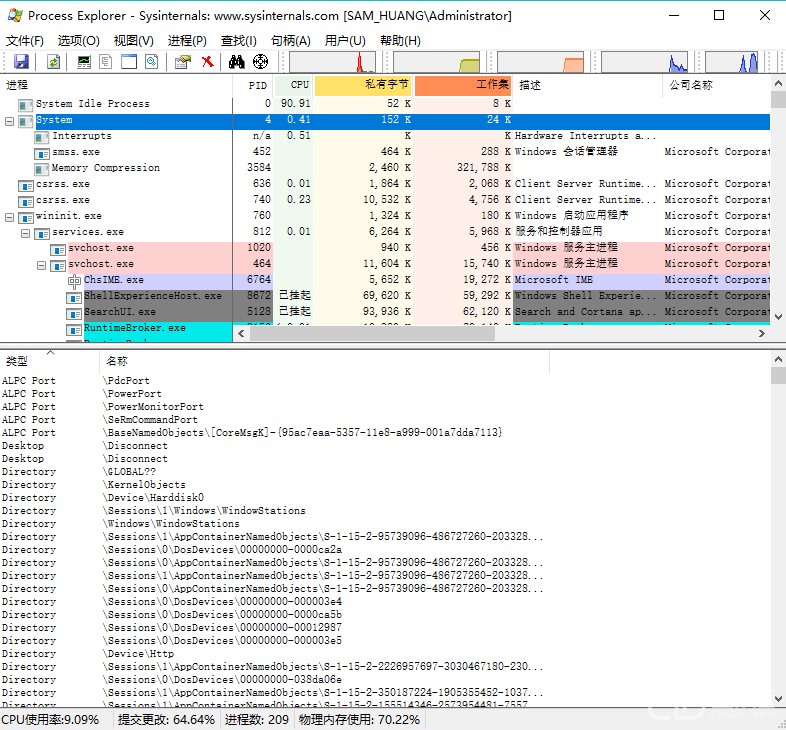This screenshot has width=786, height=730.
Task: Sort by the 进程 column header
Action: pyautogui.click(x=117, y=85)
